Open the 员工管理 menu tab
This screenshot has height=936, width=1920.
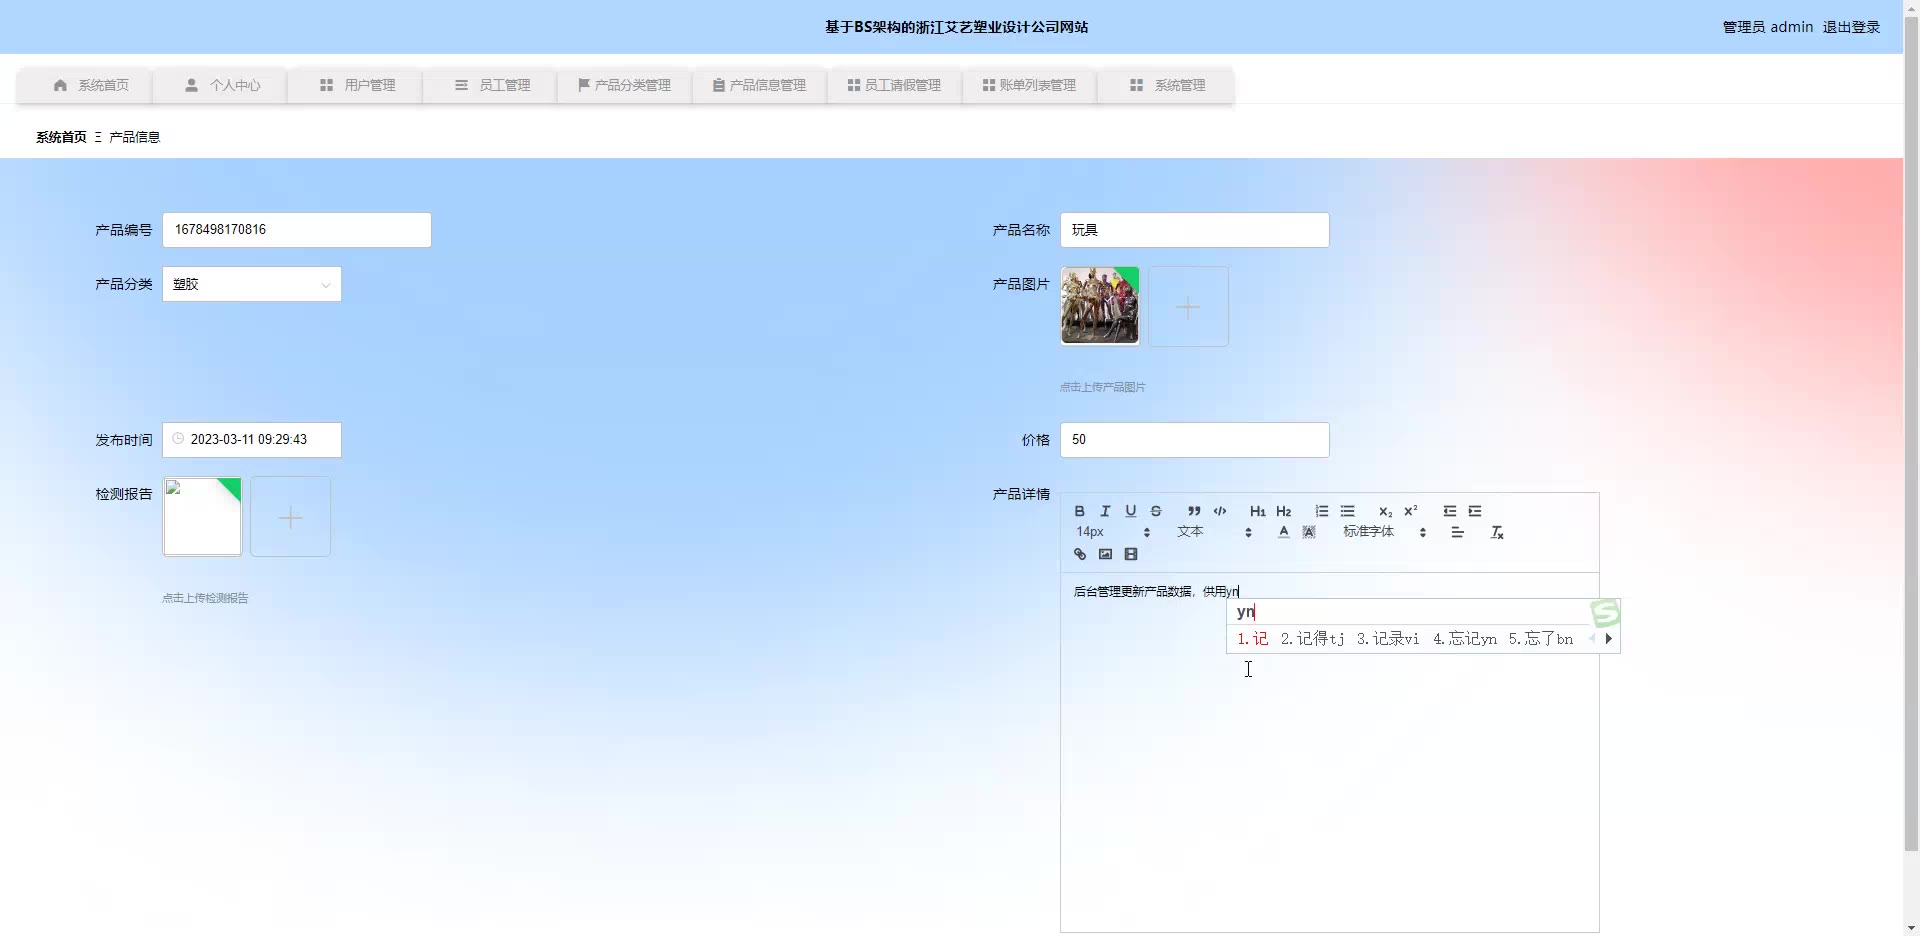(x=492, y=85)
